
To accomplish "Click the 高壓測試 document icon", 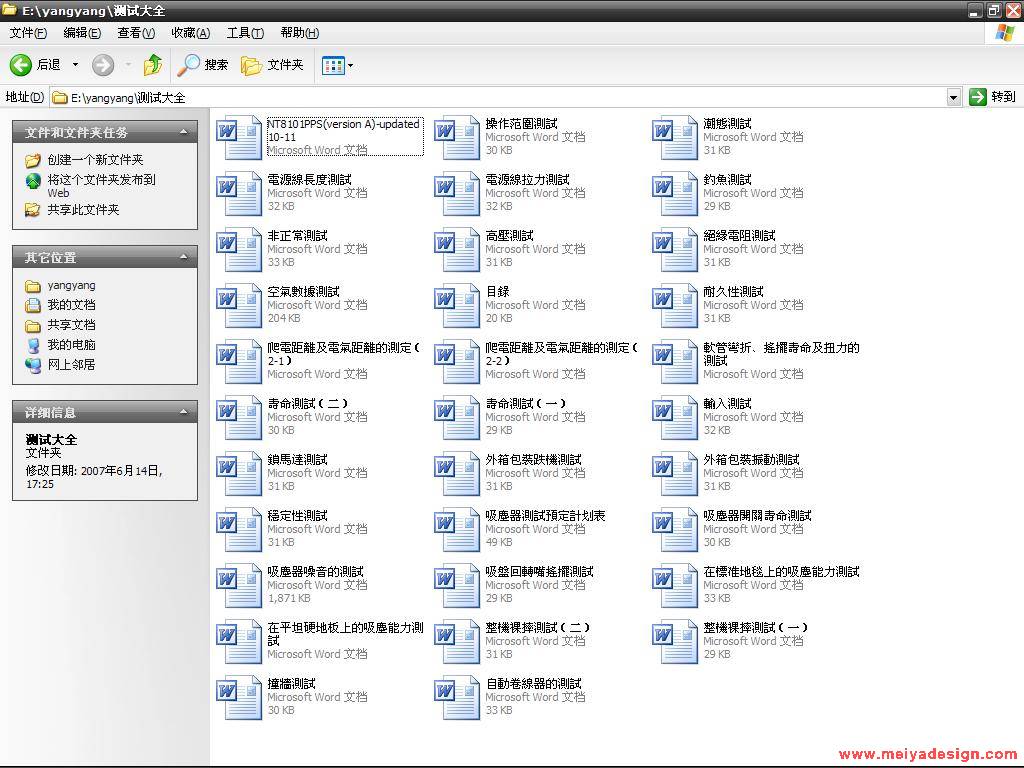I will (x=458, y=250).
